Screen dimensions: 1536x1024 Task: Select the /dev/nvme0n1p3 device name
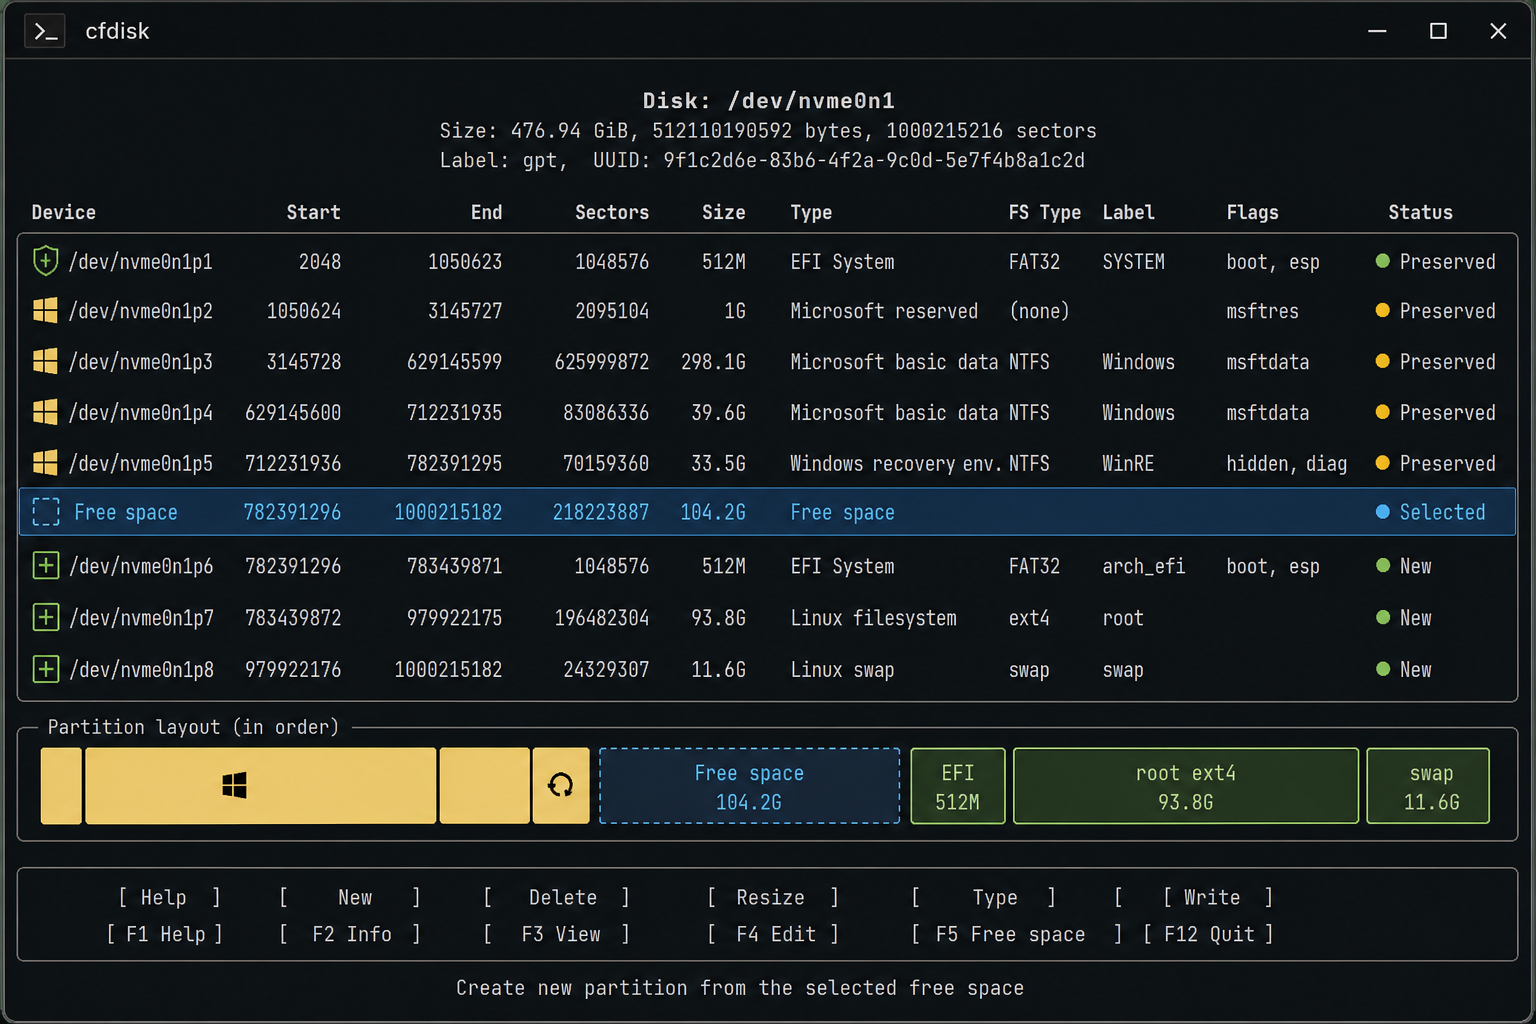141,361
